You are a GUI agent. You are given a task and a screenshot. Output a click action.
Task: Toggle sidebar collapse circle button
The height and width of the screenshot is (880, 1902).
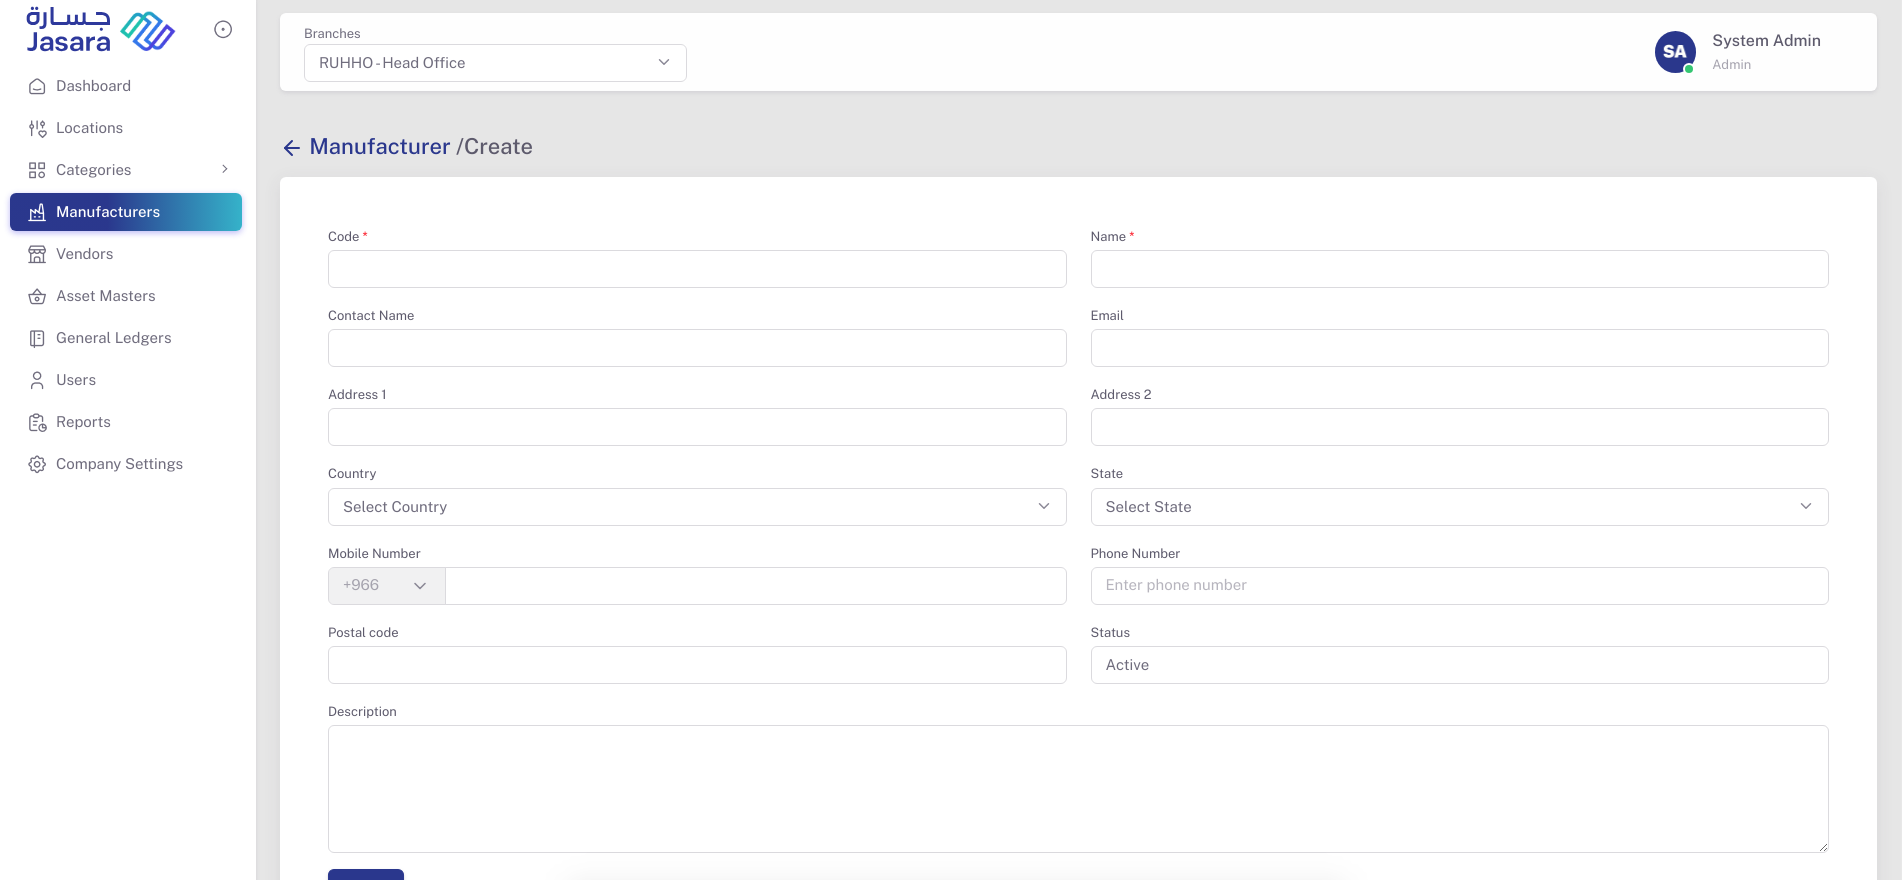coord(223,30)
